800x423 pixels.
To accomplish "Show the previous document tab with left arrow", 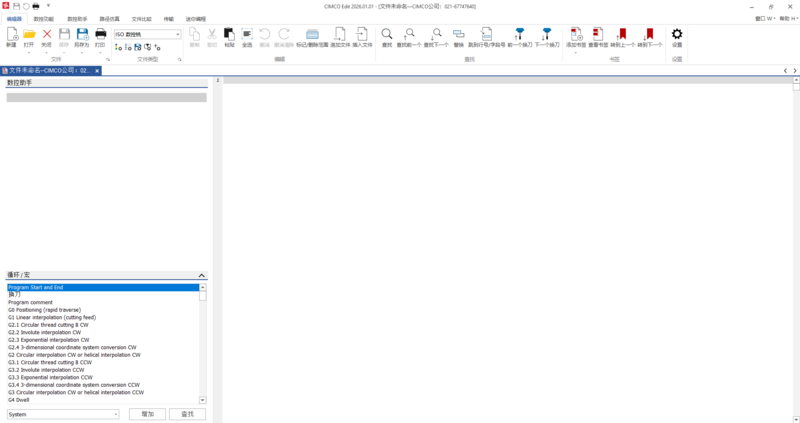I will (785, 71).
